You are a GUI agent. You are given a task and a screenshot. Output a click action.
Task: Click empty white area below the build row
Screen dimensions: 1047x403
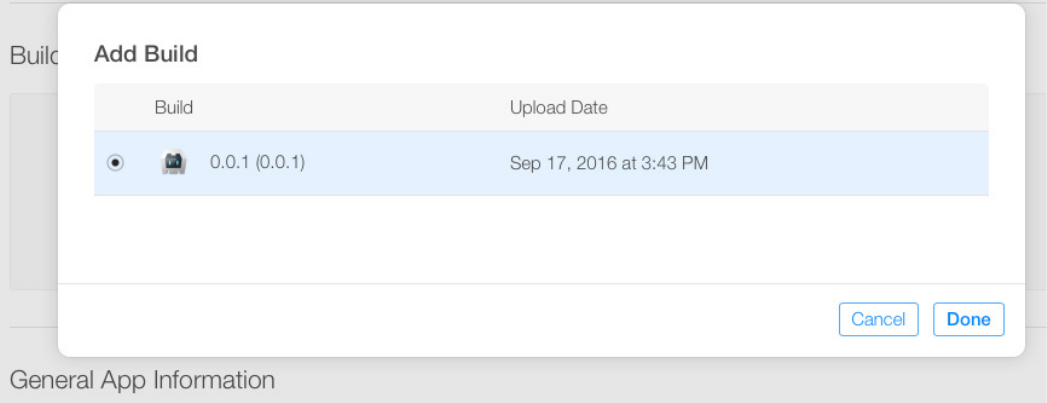coord(541,239)
